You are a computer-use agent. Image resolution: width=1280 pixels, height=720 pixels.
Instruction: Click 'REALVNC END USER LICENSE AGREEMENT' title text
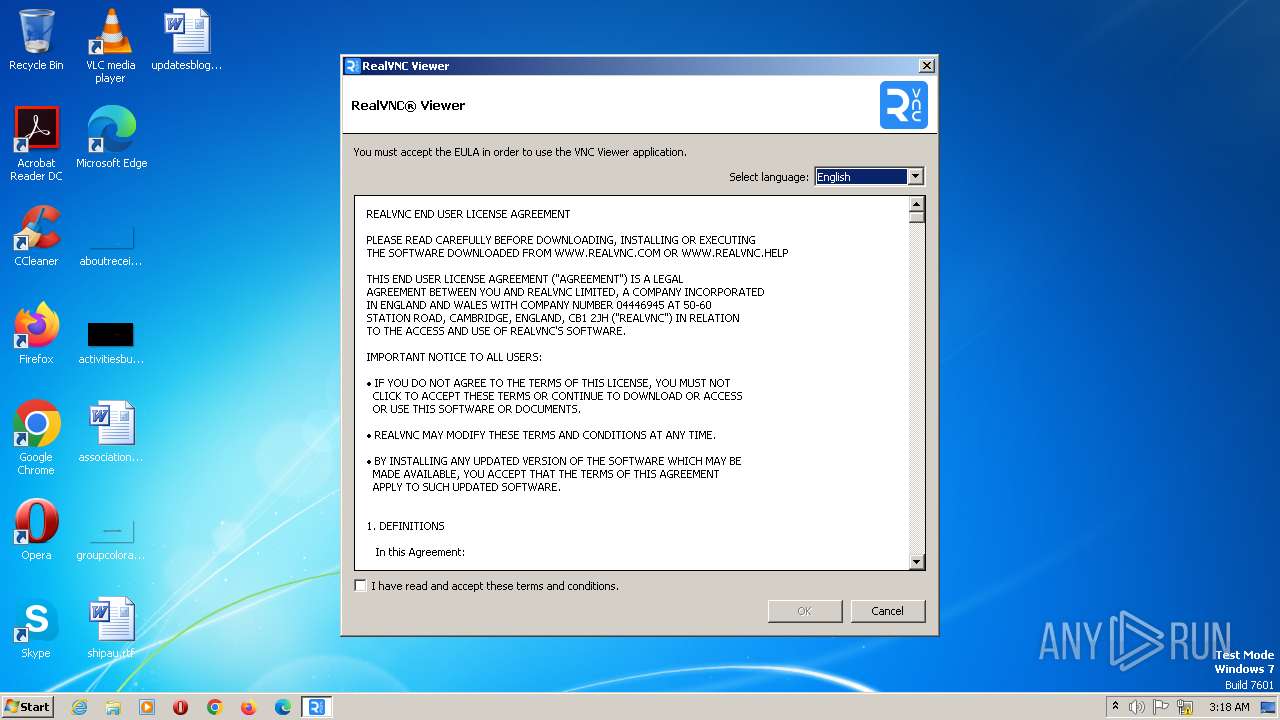(x=468, y=214)
